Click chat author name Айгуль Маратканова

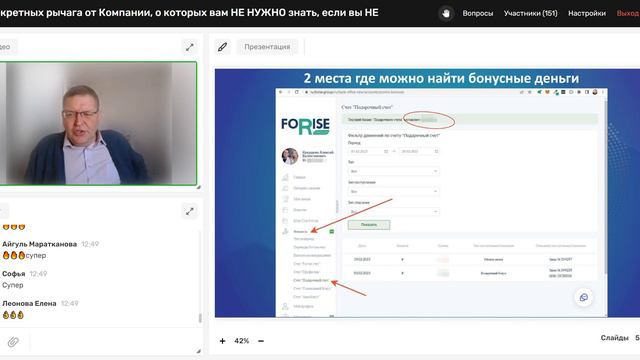(40, 244)
